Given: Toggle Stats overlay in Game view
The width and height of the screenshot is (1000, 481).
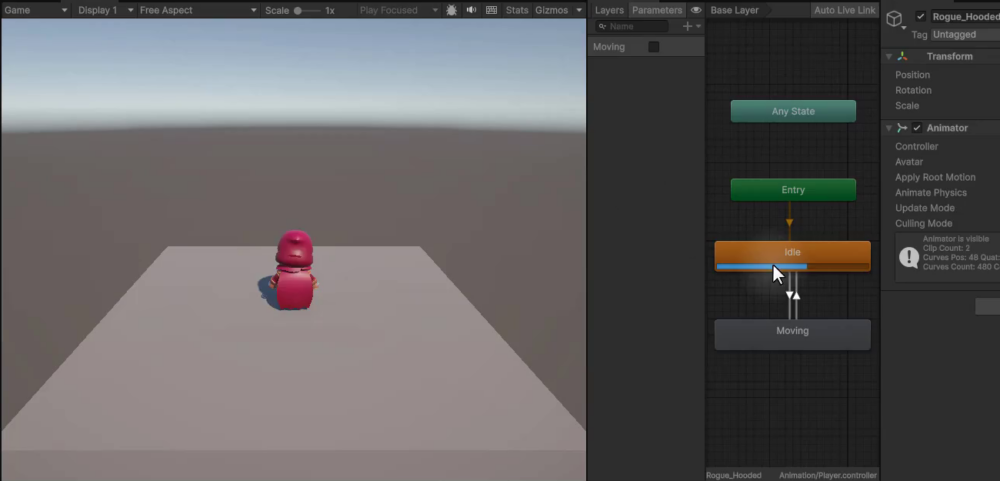Looking at the screenshot, I should 517,10.
